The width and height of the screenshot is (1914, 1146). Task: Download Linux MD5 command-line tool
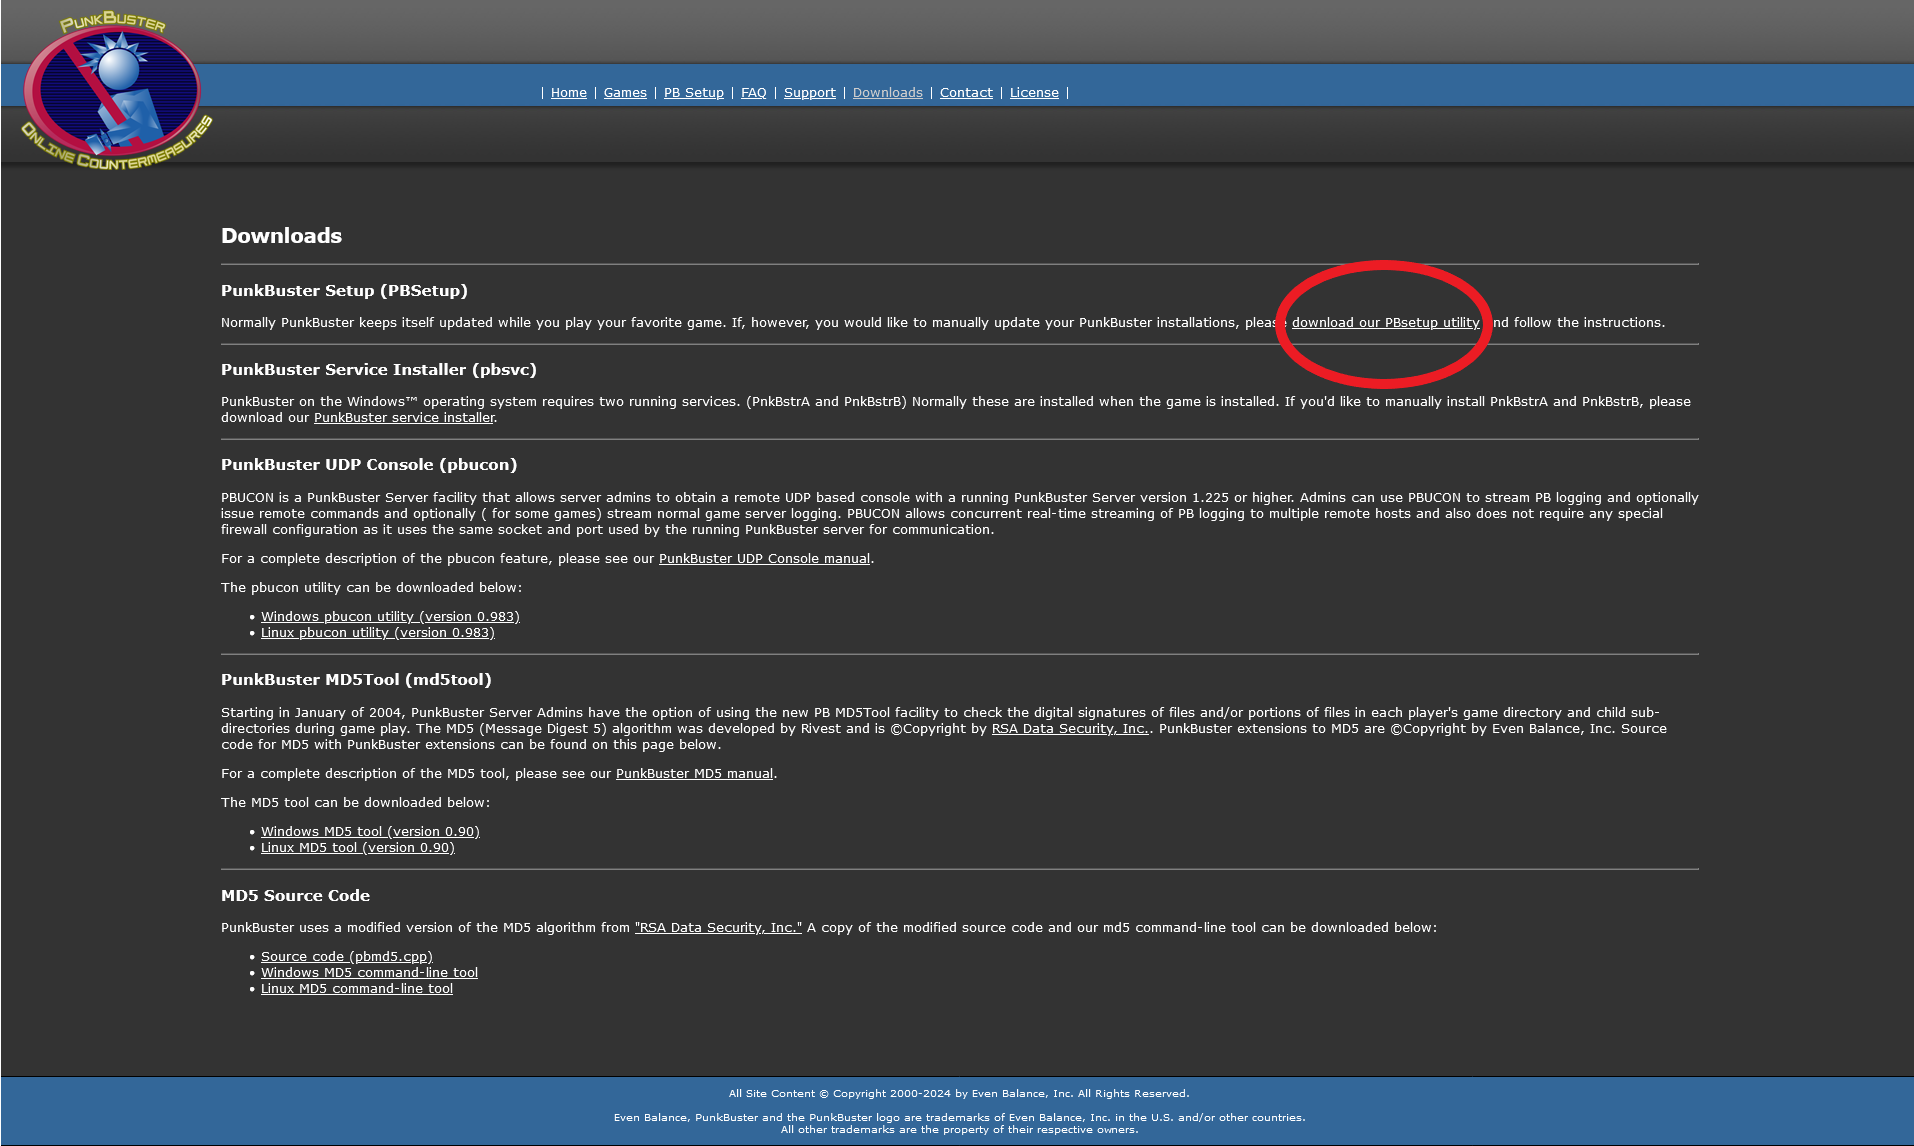point(357,989)
